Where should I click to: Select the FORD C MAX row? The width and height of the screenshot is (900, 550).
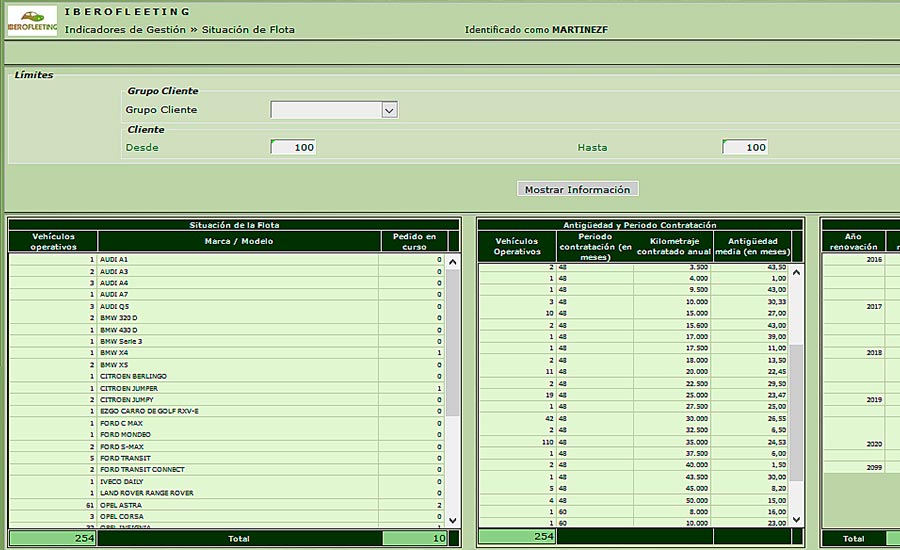point(226,423)
